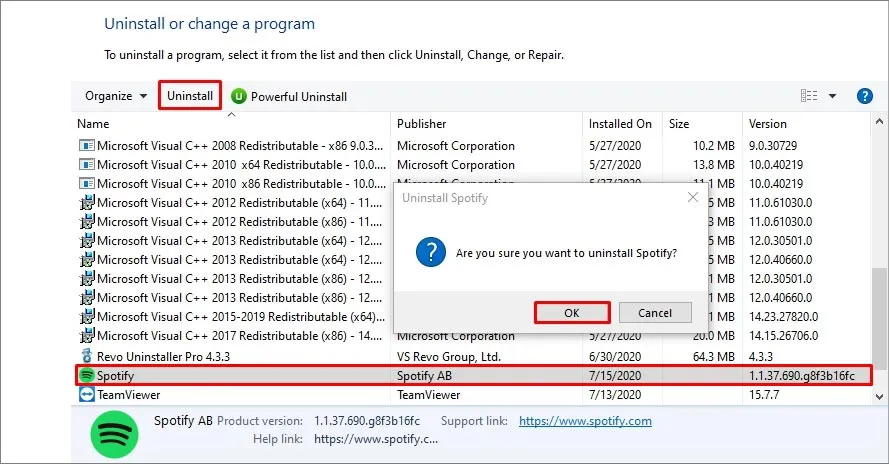
Task: Click Revo install date 6/30/2020
Action: tap(615, 356)
